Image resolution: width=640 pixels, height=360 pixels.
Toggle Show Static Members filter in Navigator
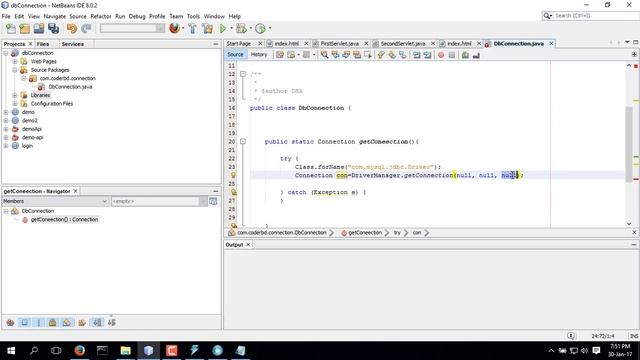click(x=38, y=322)
